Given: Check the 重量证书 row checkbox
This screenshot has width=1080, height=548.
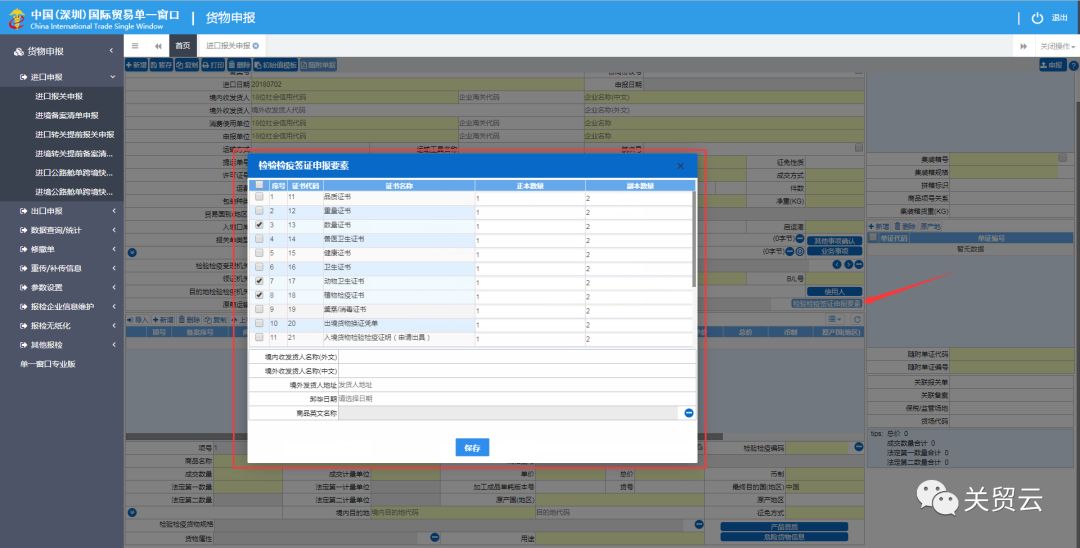Looking at the screenshot, I should 259,211.
